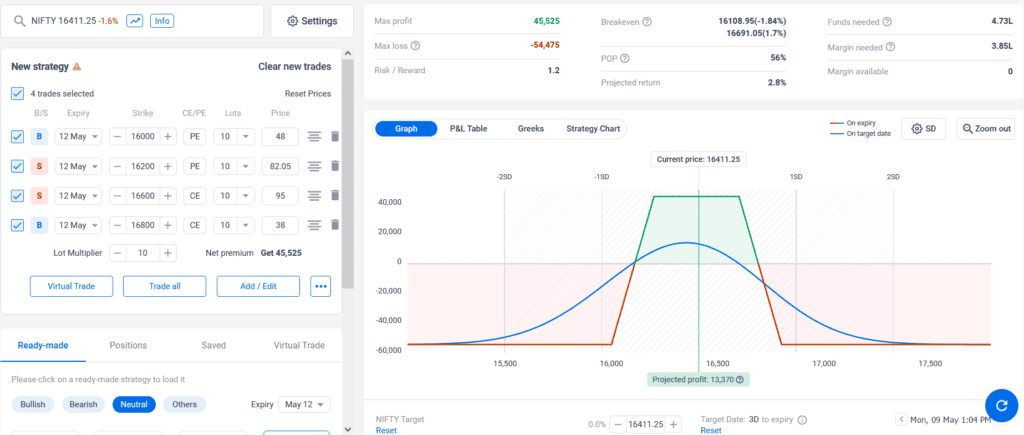Click the help icon beside POP

coord(625,58)
